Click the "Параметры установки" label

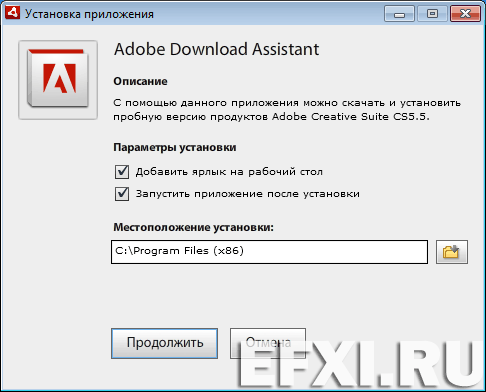tap(175, 147)
